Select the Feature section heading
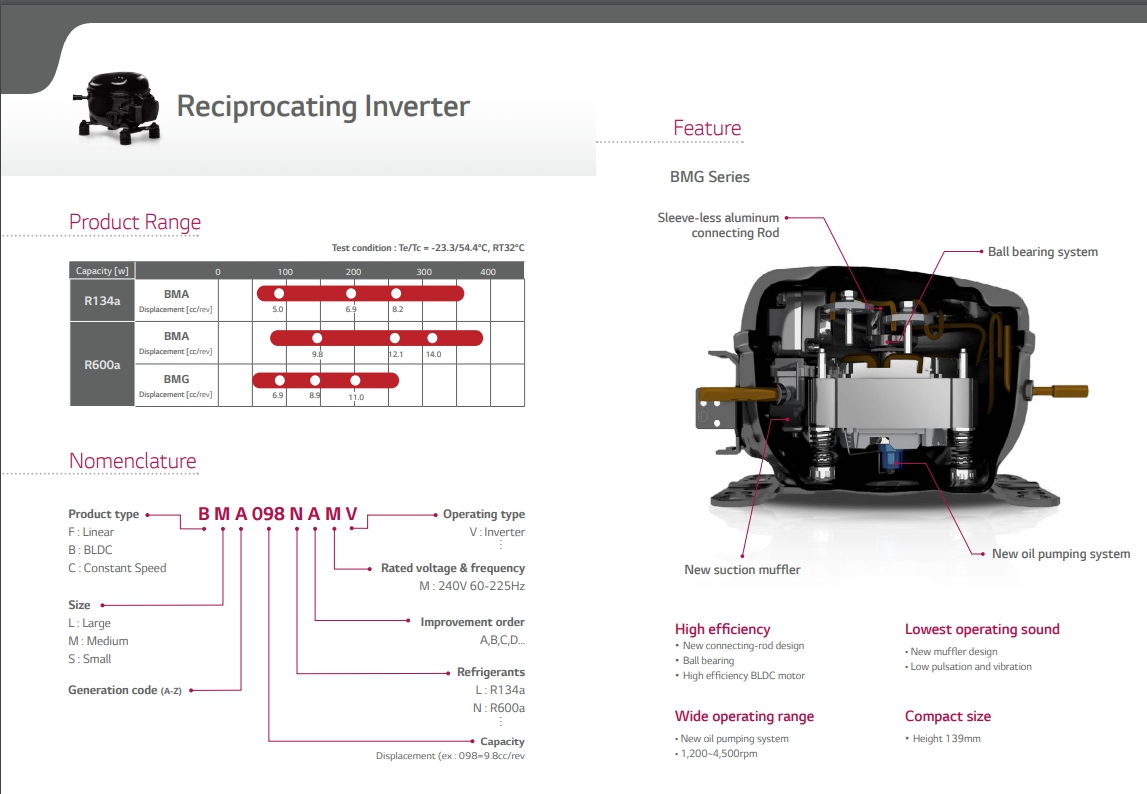Image resolution: width=1147 pixels, height=794 pixels. [x=707, y=128]
